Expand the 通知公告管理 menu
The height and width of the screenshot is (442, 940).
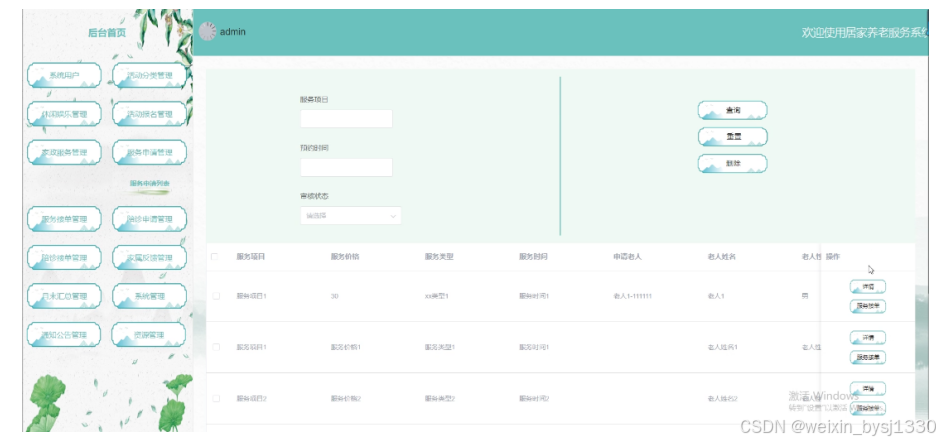[x=64, y=335]
